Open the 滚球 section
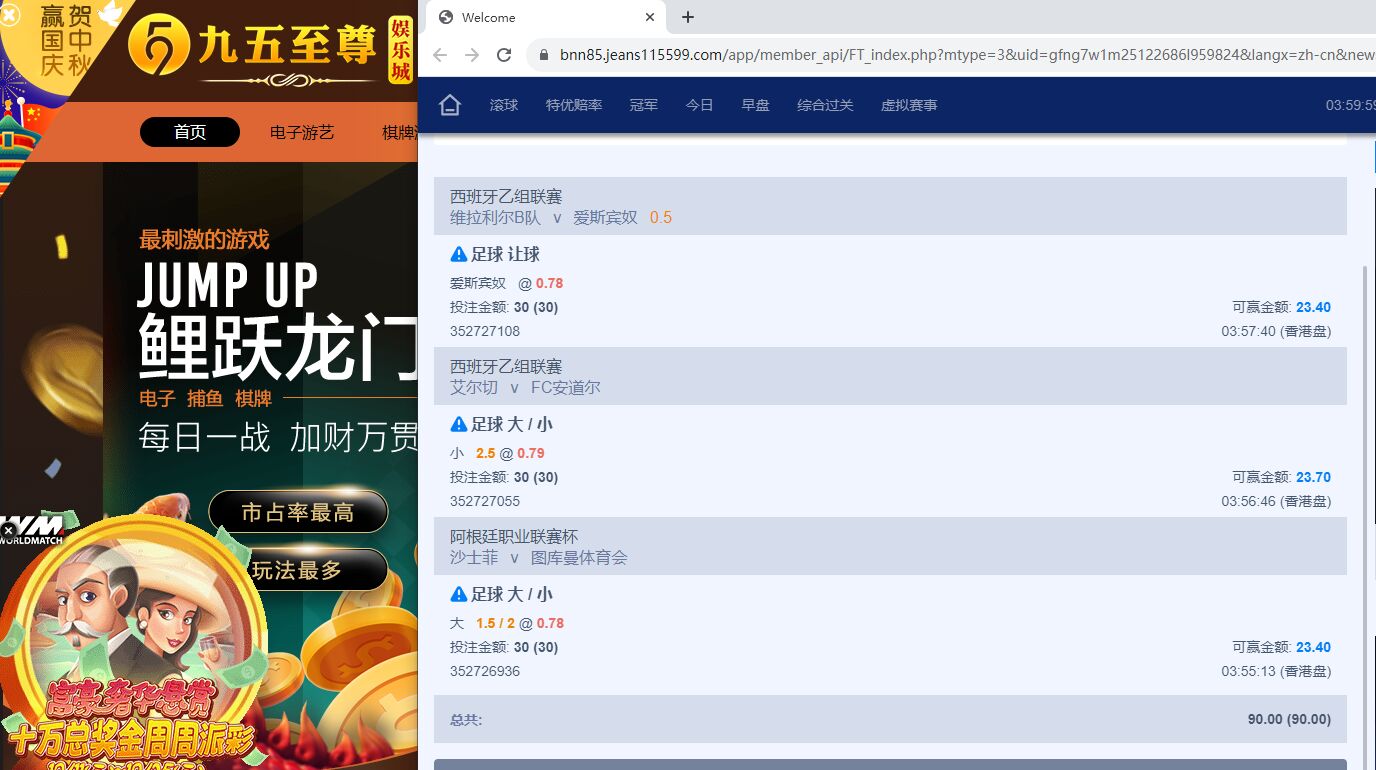The height and width of the screenshot is (770, 1376). pos(504,105)
